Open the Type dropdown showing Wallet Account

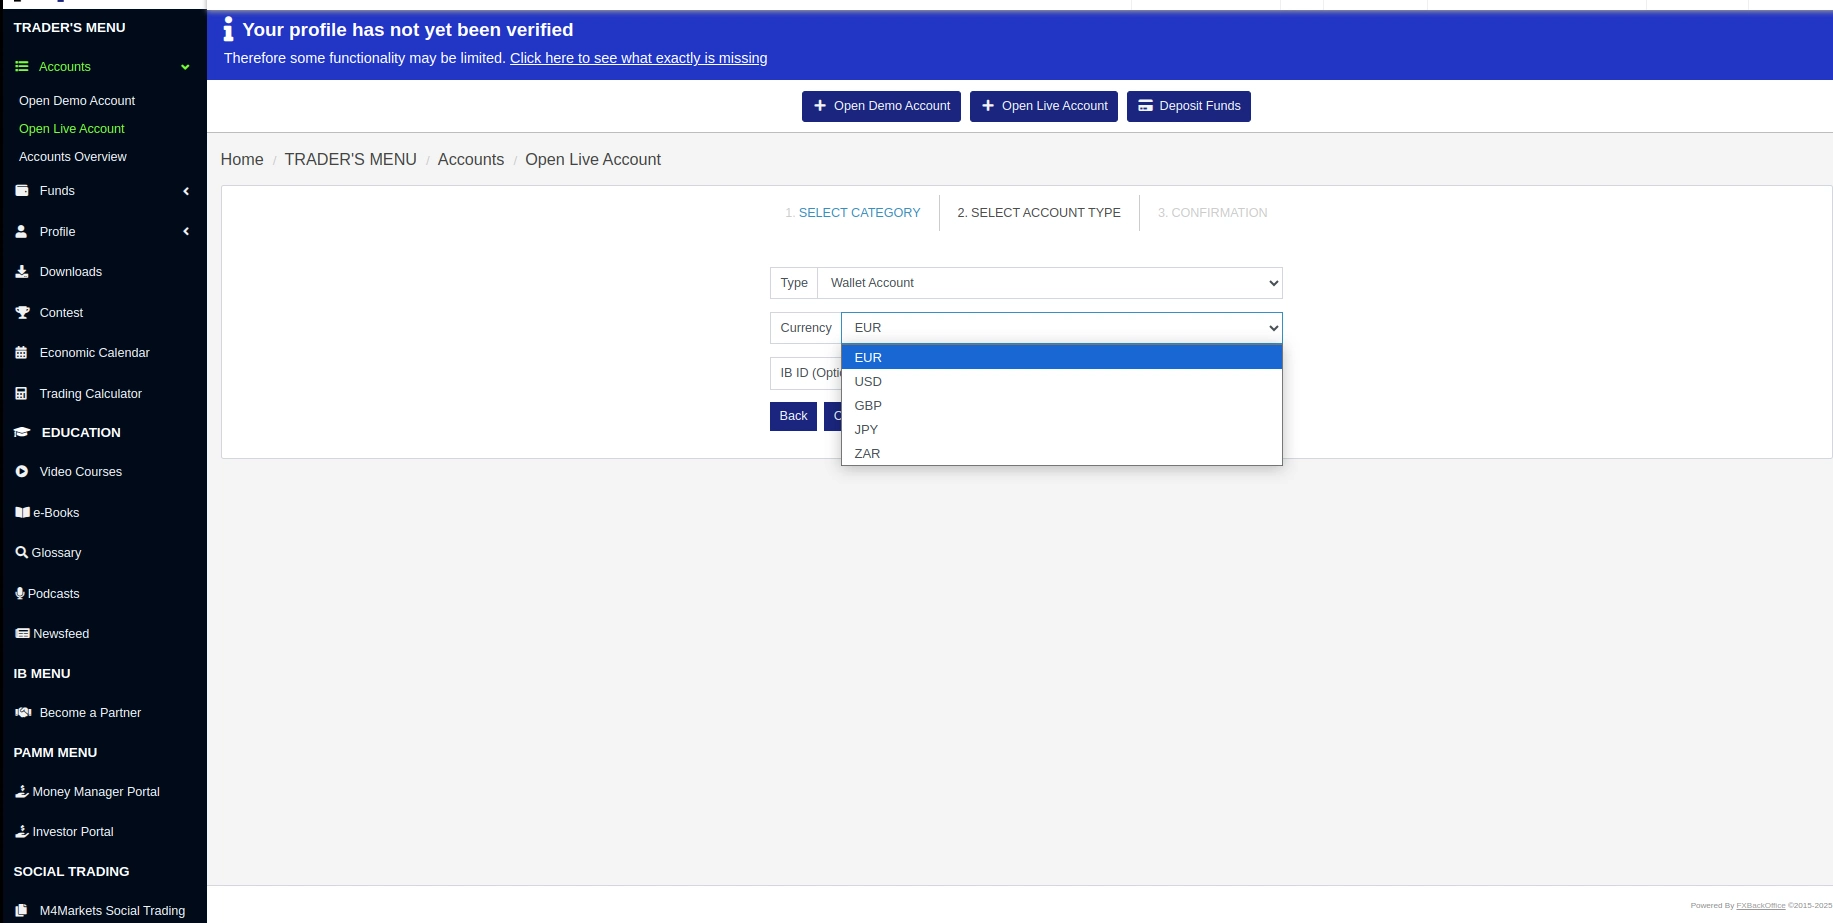pos(1049,283)
